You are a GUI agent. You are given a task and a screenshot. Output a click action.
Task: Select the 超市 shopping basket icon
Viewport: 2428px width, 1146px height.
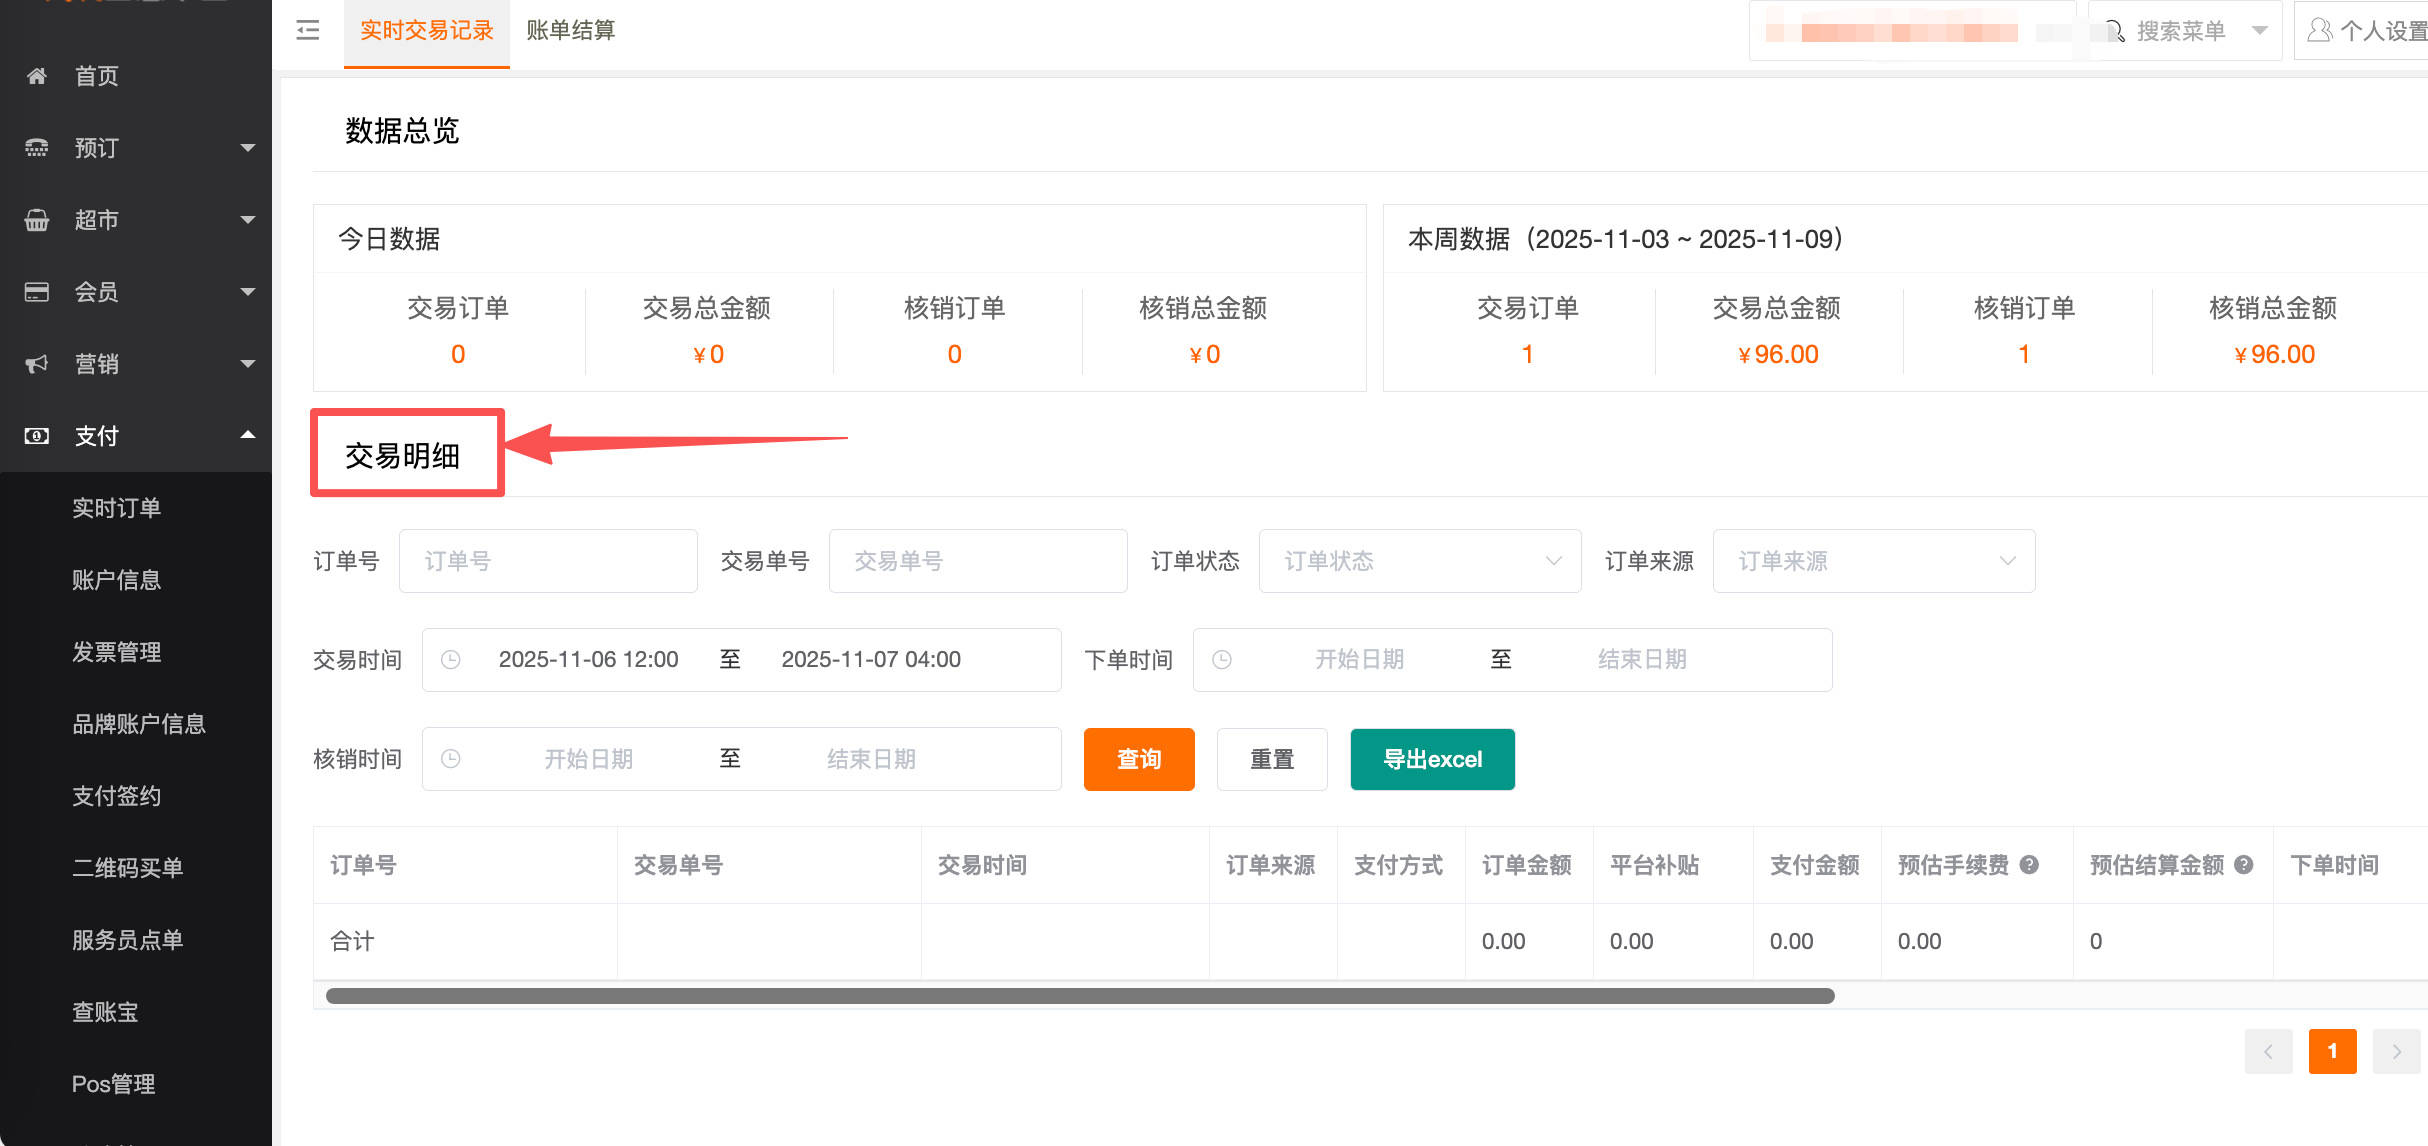(x=37, y=220)
